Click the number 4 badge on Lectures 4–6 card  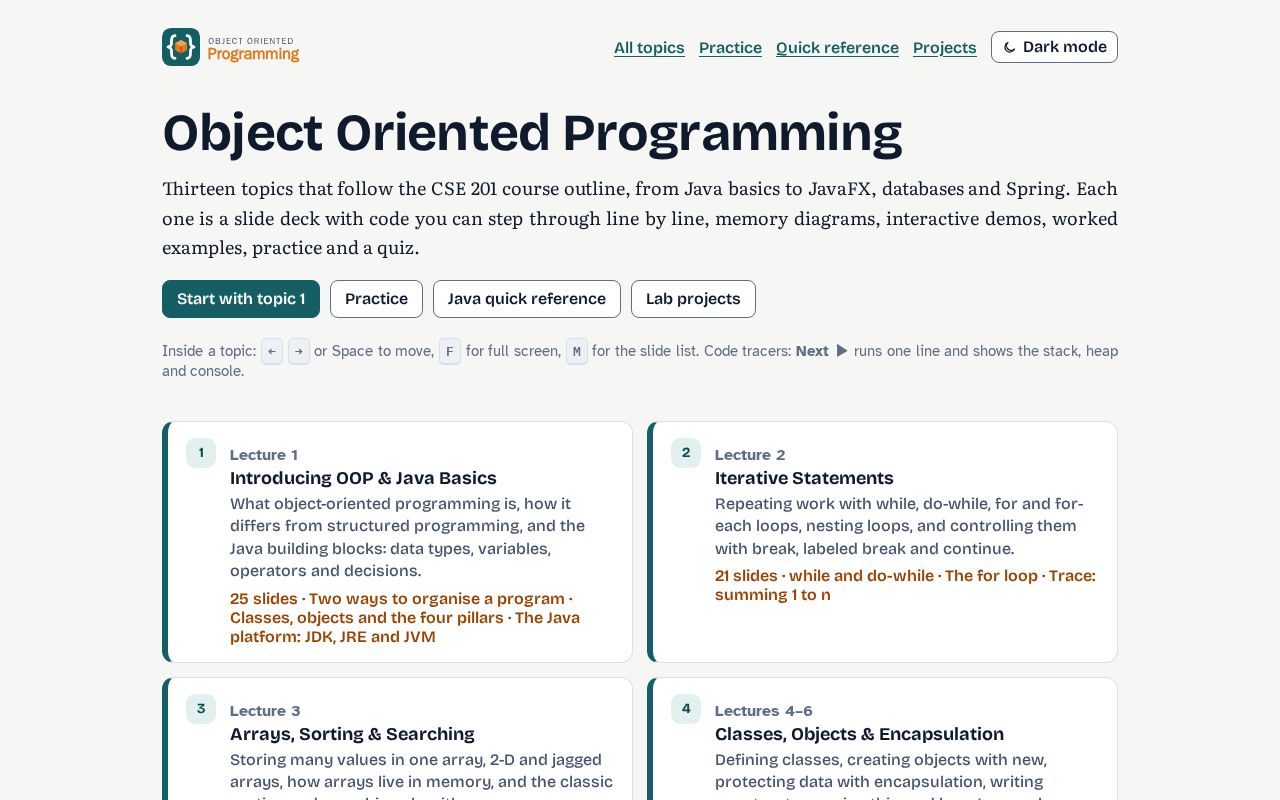point(686,709)
